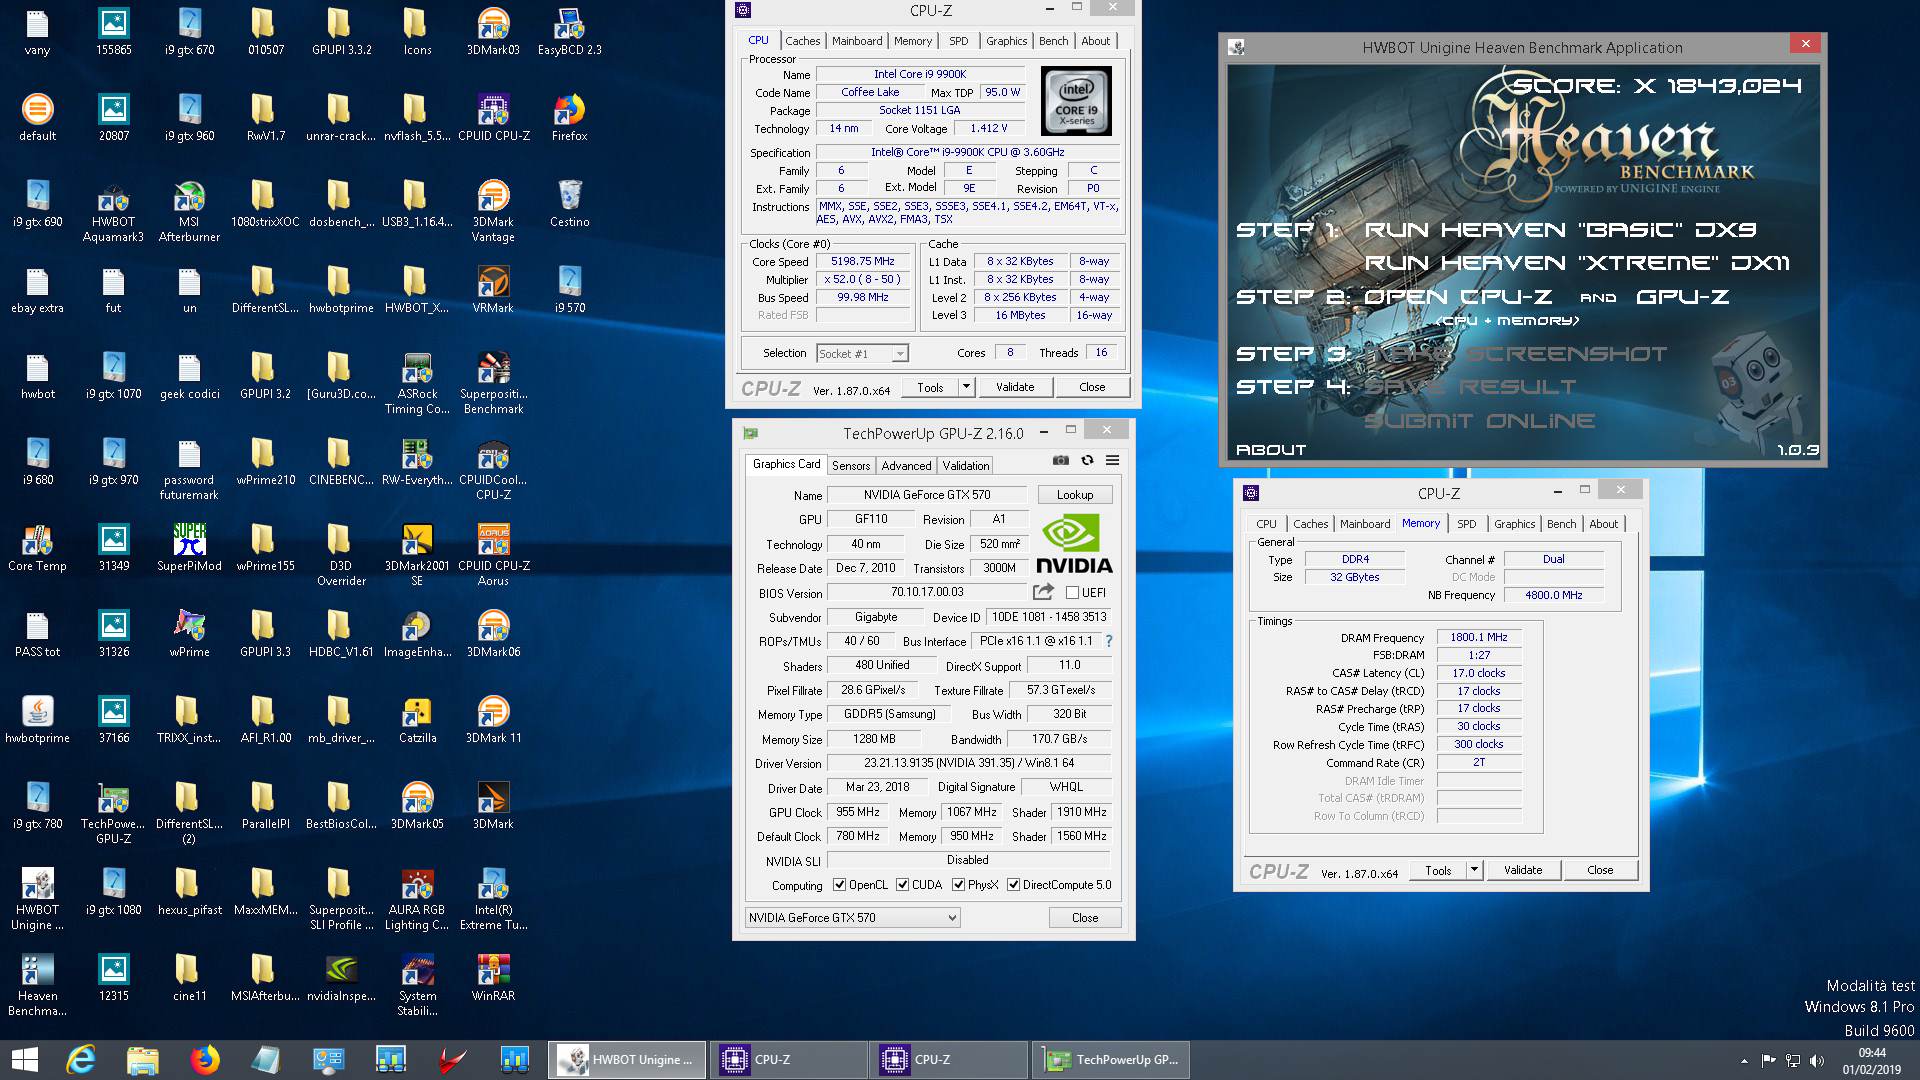Open SPD tab in Memory CPU-Z window
This screenshot has width=1920, height=1080.
click(x=1466, y=524)
